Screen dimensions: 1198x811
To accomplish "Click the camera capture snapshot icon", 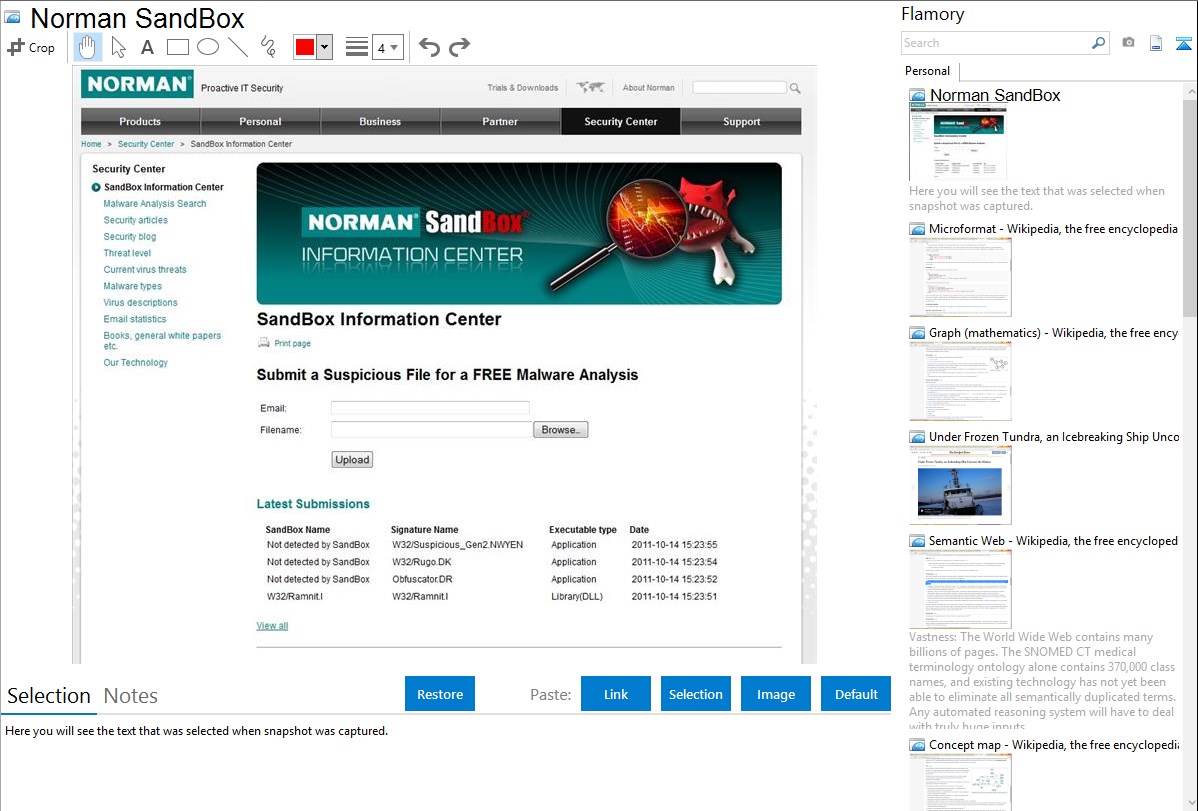I will coord(1128,43).
